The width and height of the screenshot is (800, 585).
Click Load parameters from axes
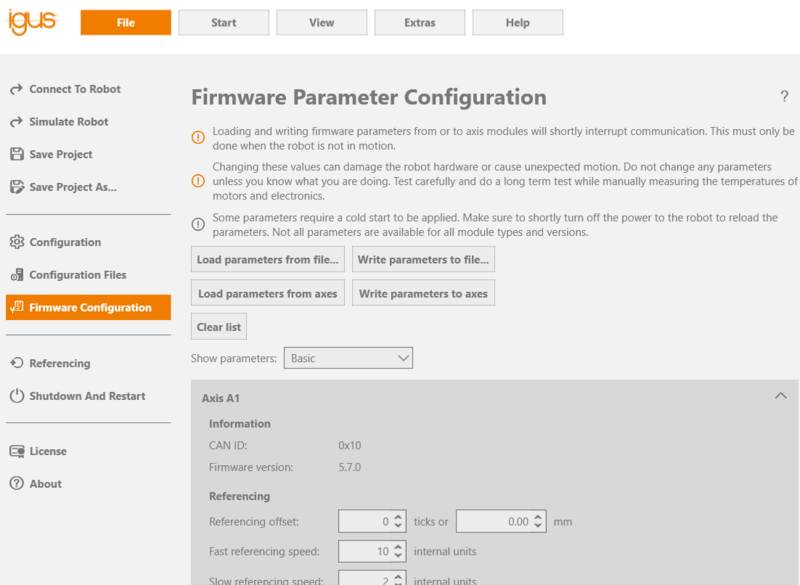point(268,293)
